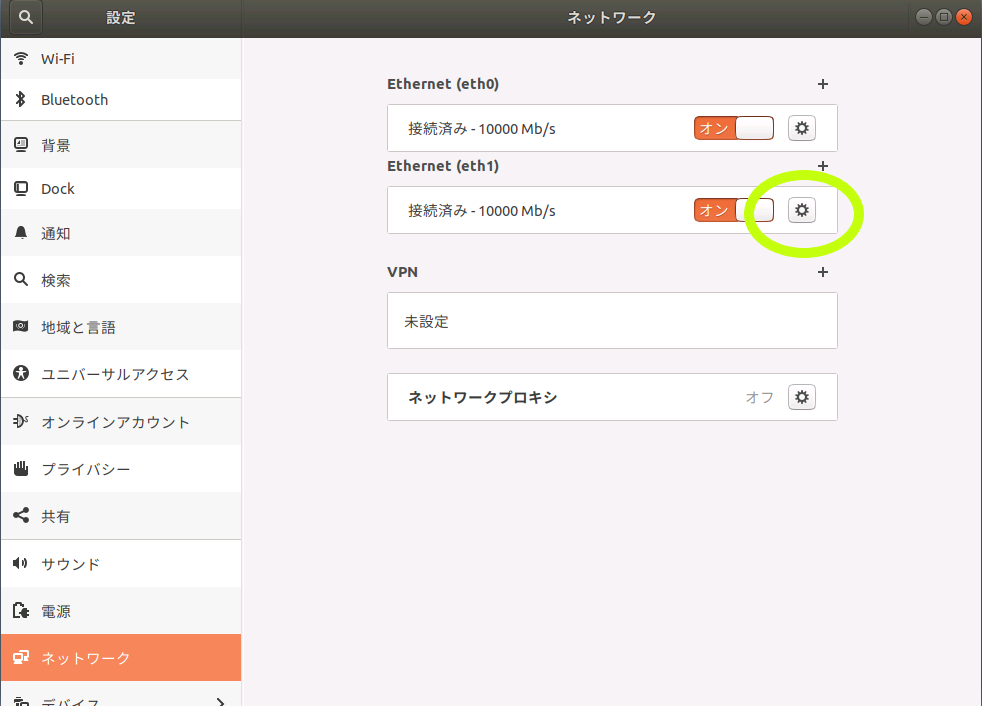Open the Wi-Fi settings panel
Viewport: 982px width, 706px height.
(121, 59)
